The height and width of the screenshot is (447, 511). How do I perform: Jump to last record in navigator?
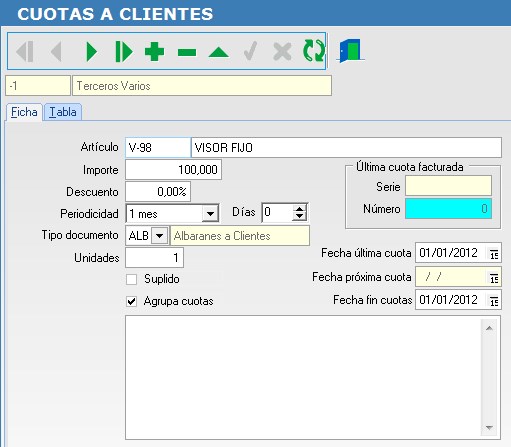[x=123, y=52]
